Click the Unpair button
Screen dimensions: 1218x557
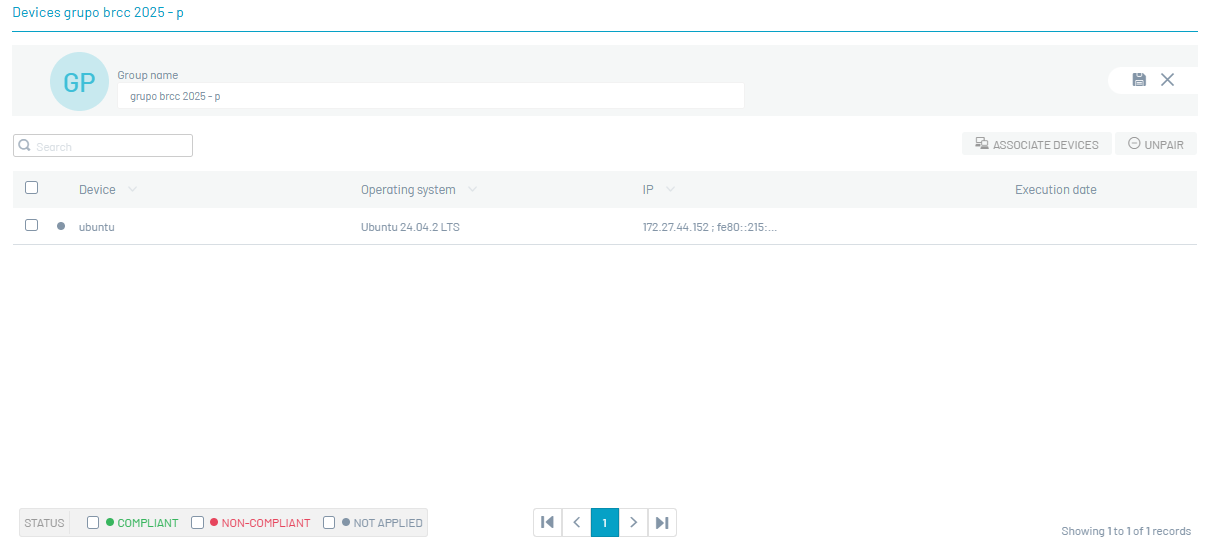coord(1155,145)
